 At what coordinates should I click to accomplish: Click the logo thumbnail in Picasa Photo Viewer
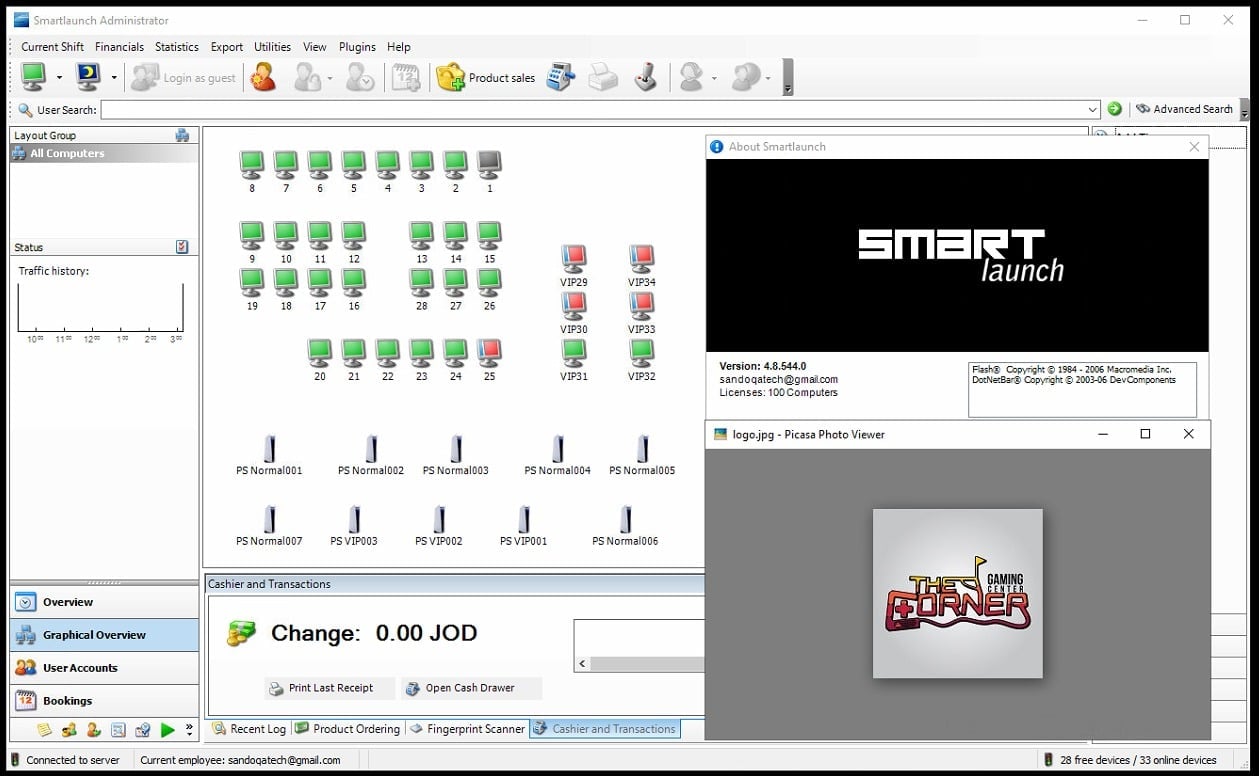click(x=957, y=593)
